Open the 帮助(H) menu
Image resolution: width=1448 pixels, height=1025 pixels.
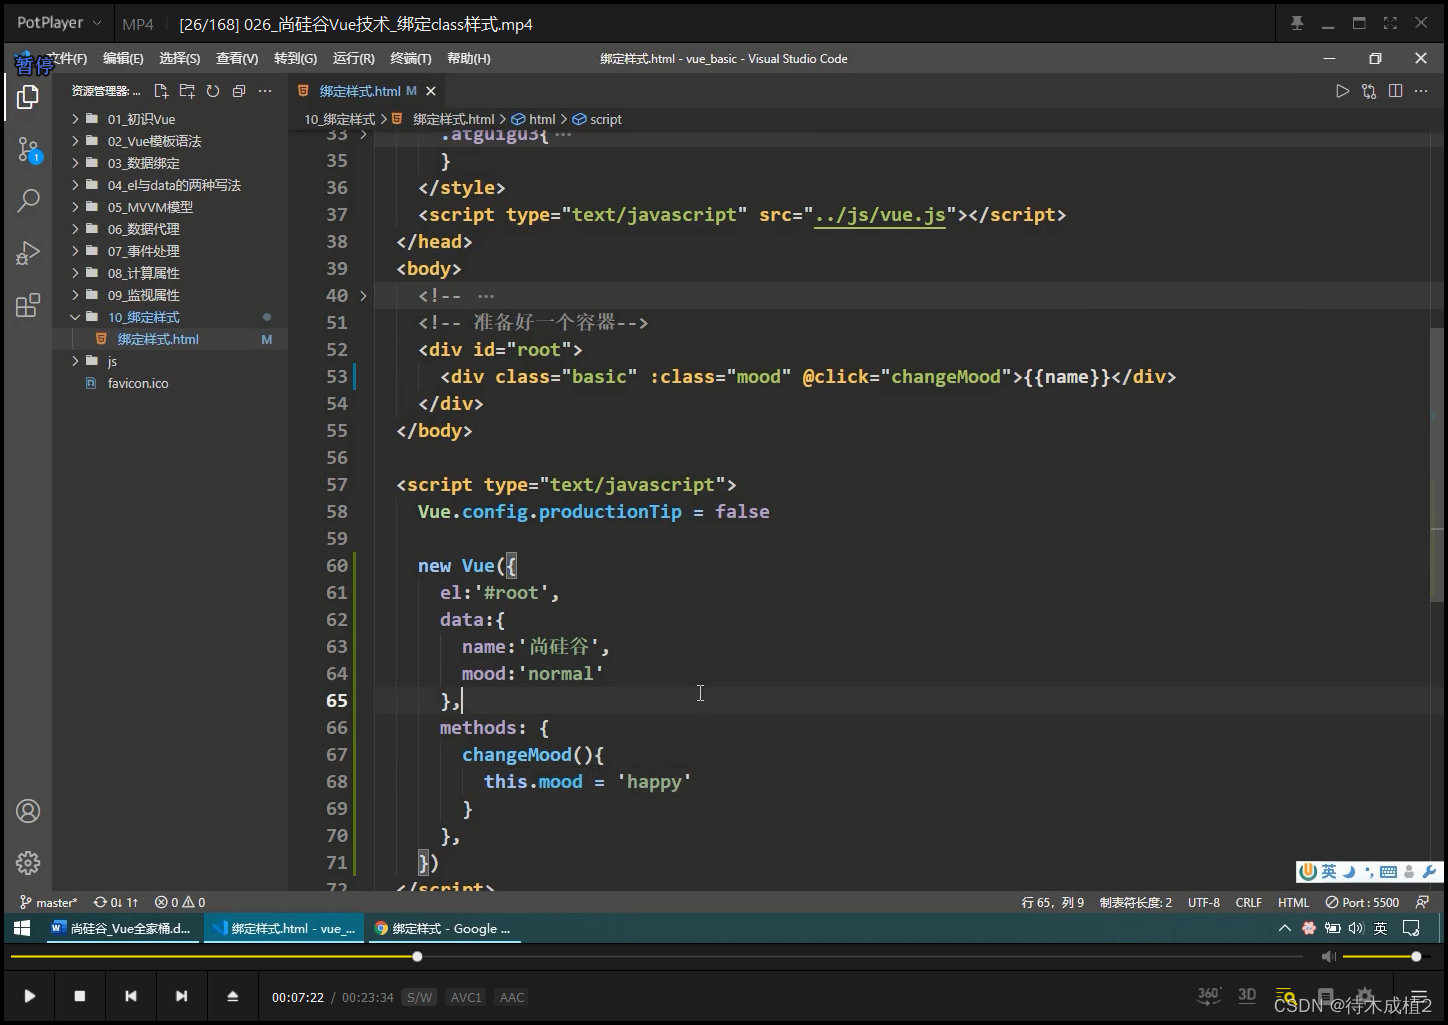point(469,59)
